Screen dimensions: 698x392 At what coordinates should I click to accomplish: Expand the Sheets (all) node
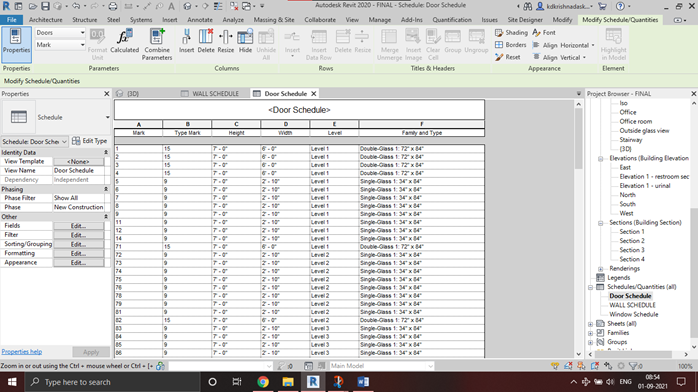(591, 324)
